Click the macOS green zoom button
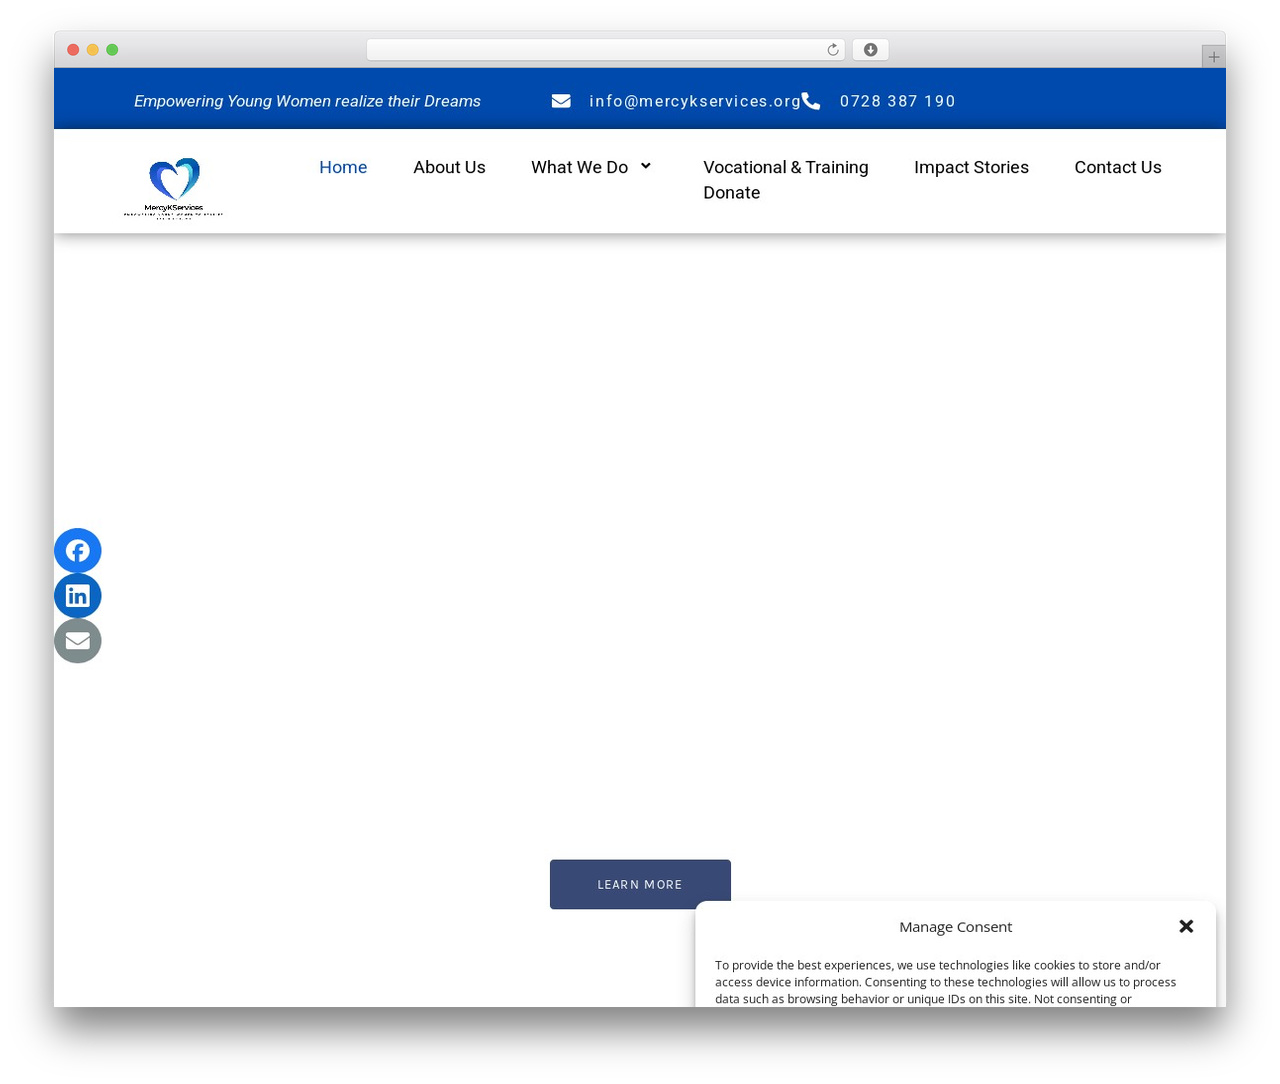This screenshot has width=1280, height=1084. tap(112, 50)
